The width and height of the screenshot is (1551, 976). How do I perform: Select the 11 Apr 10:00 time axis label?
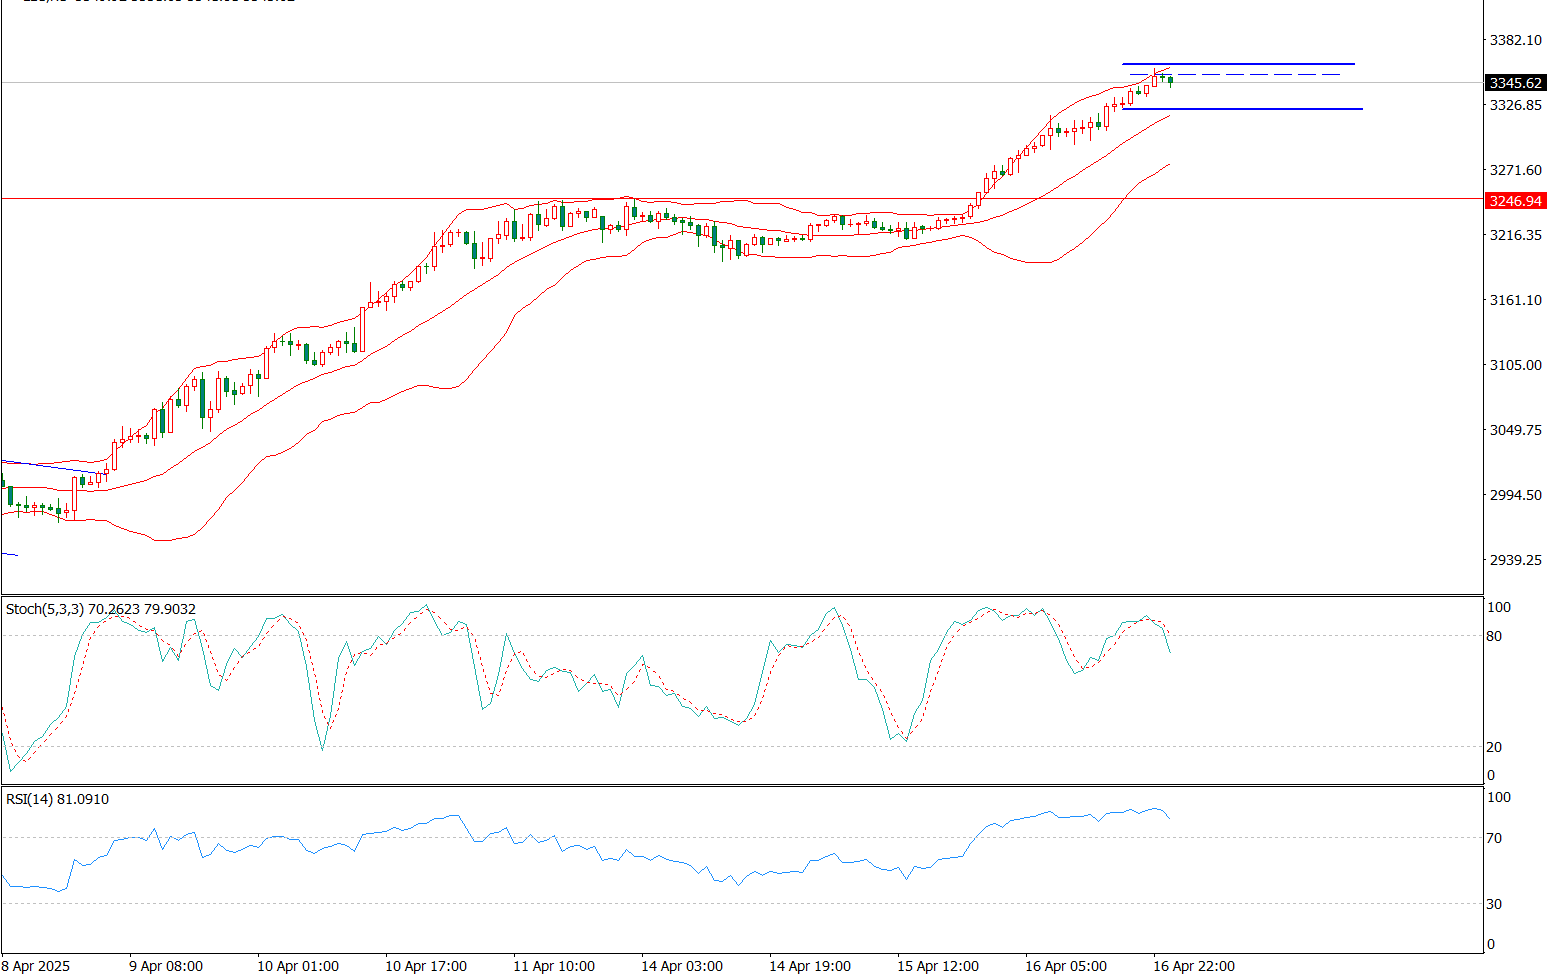pyautogui.click(x=554, y=966)
